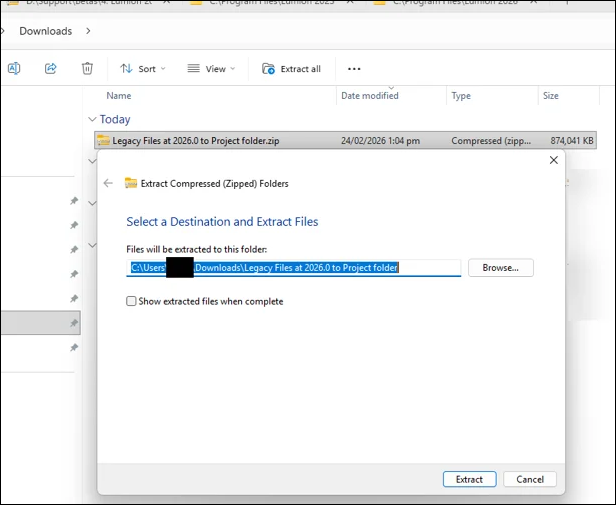Click the destination folder path field
616x505 pixels.
(x=295, y=268)
